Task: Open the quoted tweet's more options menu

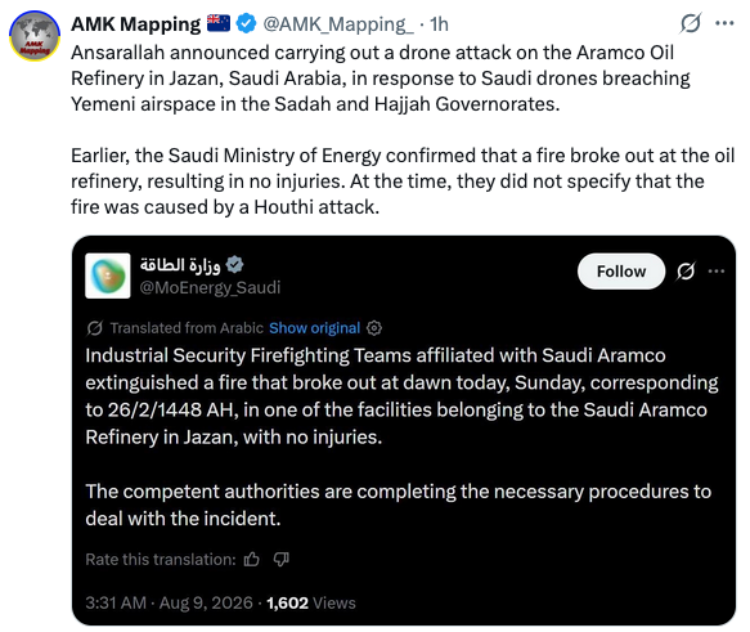Action: click(716, 271)
